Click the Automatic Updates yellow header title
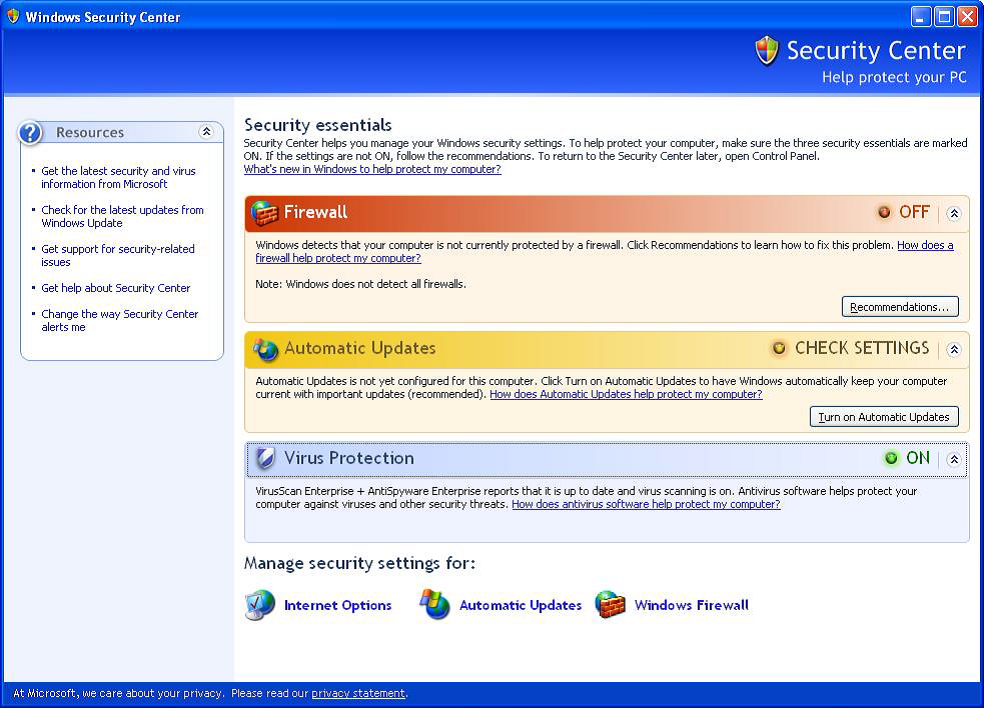 click(x=360, y=348)
